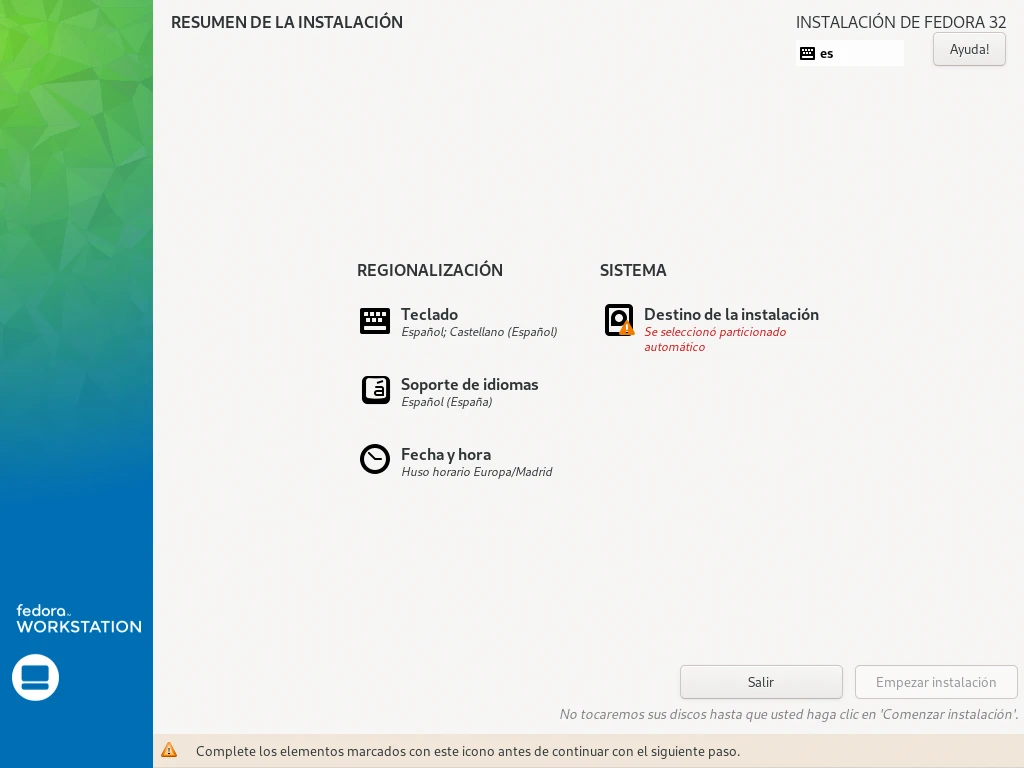Click the warning triangle in the bottom bar
Viewport: 1024px width, 768px height.
click(169, 750)
